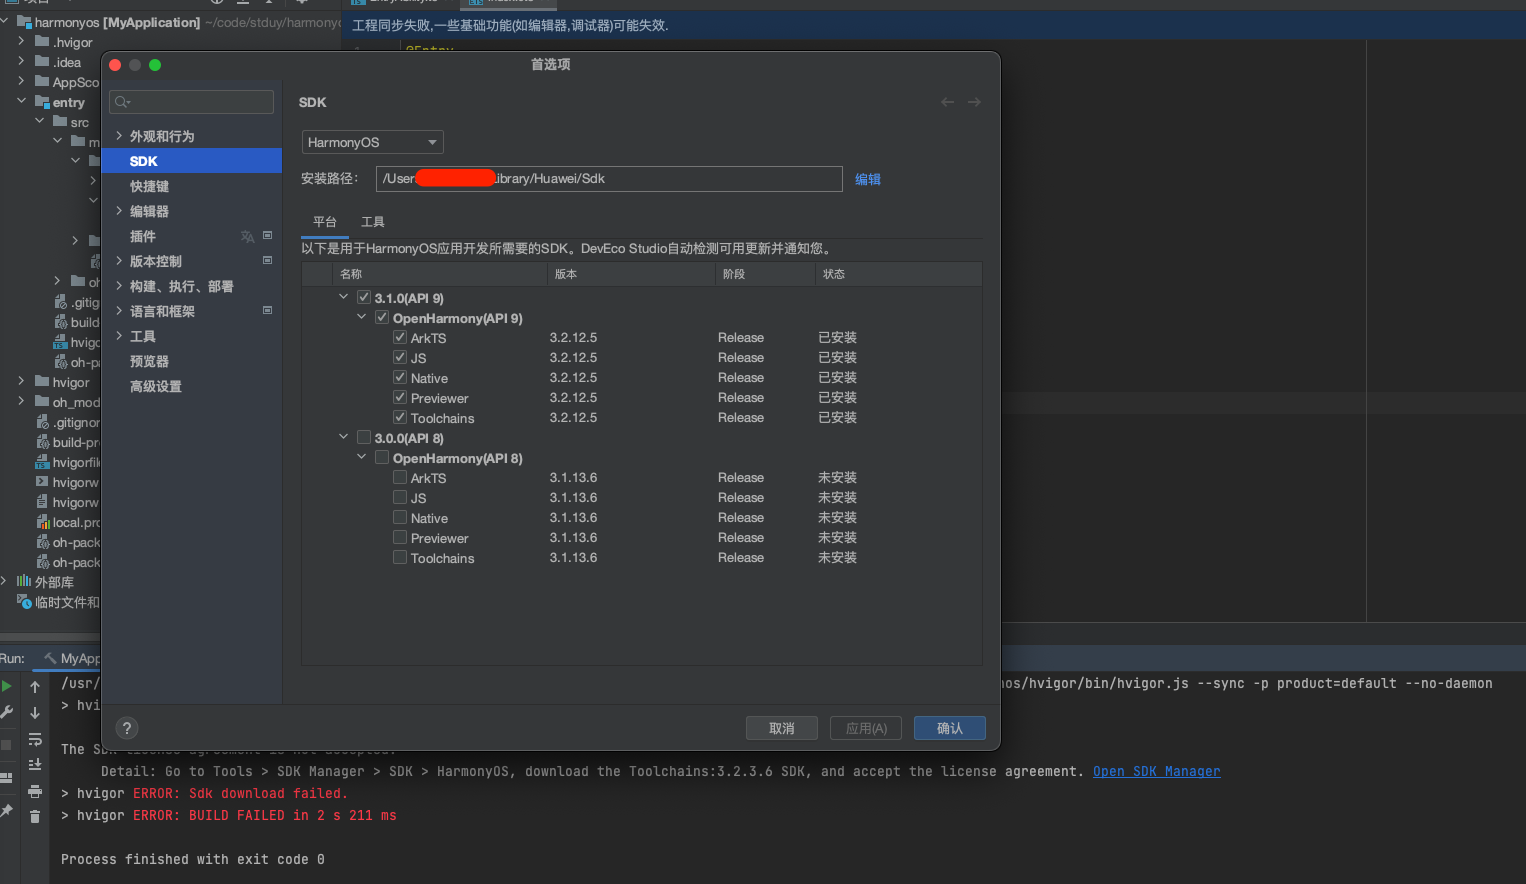Collapse the 3.0.0(API 8) group
1526x884 pixels.
coord(344,437)
